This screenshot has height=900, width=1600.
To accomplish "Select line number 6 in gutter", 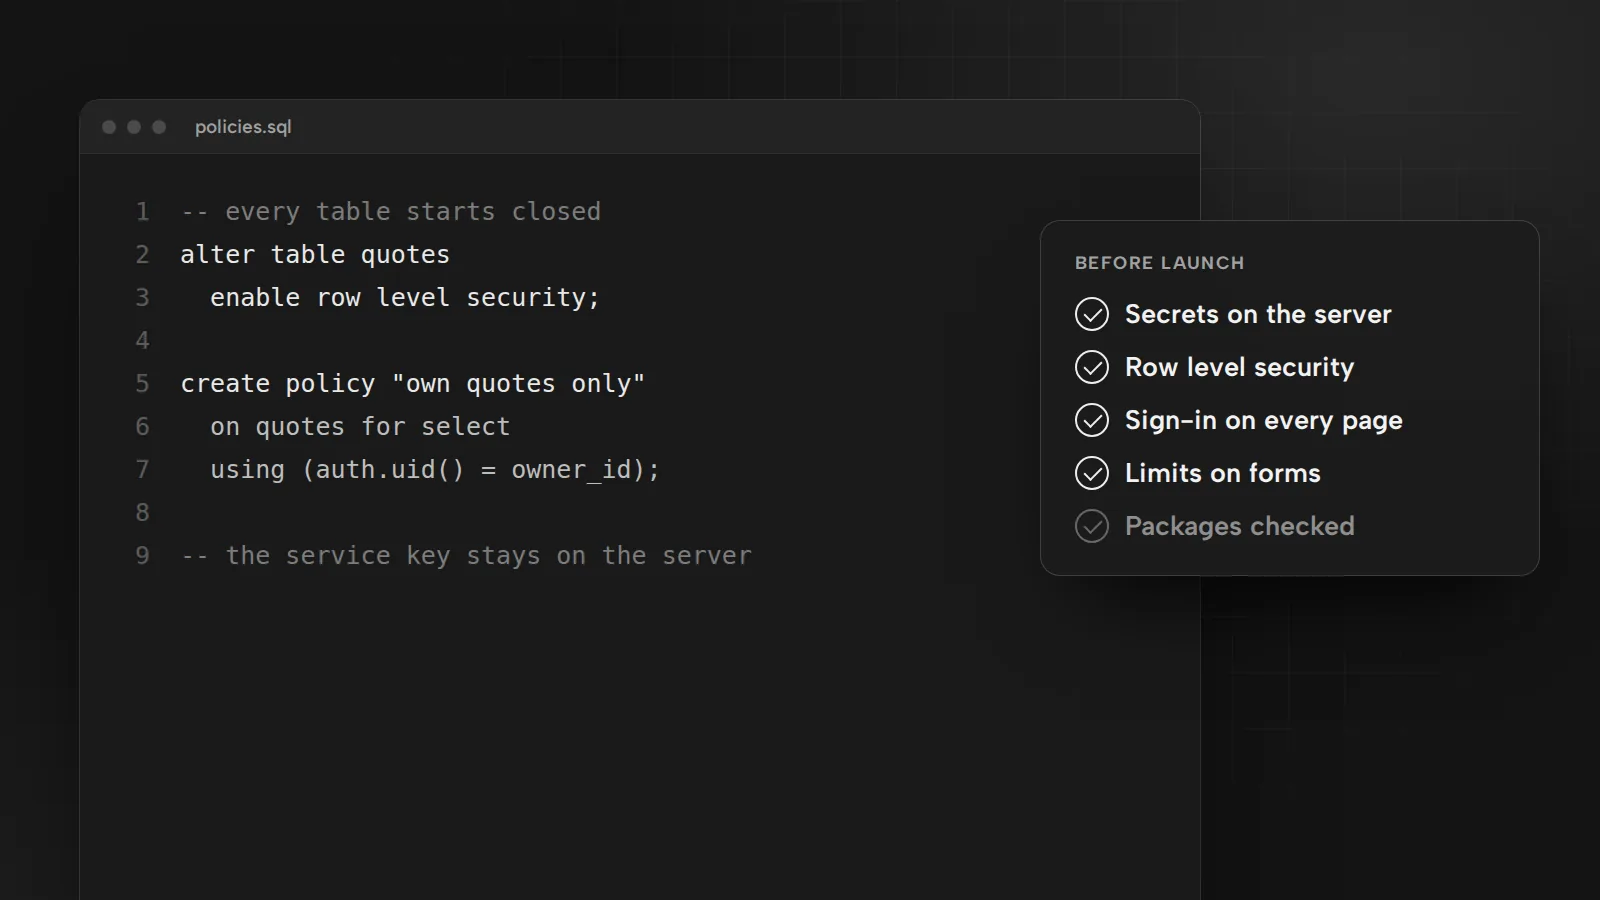I will click(142, 427).
